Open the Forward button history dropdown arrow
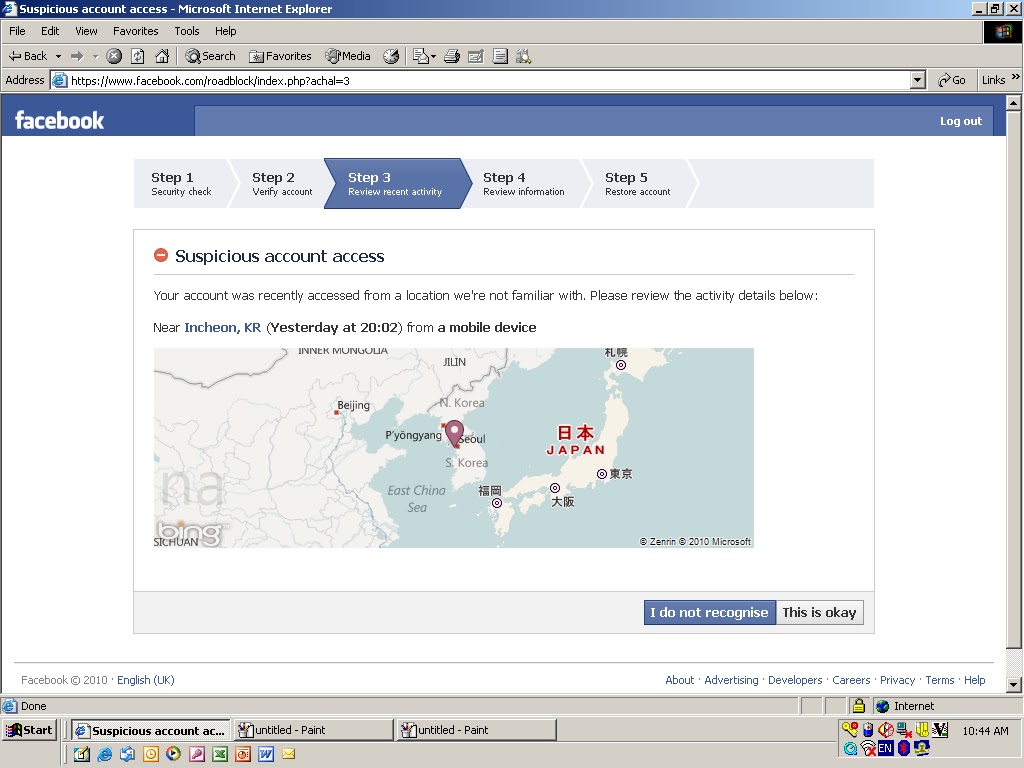1024x768 pixels. tap(95, 56)
